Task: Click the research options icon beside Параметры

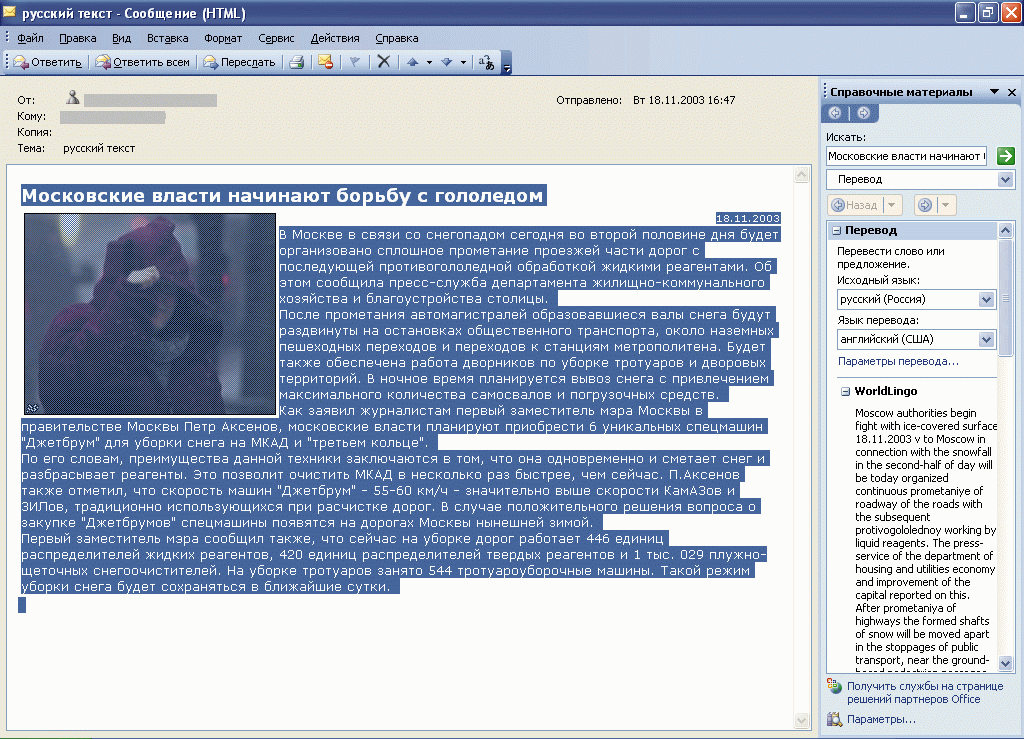Action: pyautogui.click(x=834, y=719)
